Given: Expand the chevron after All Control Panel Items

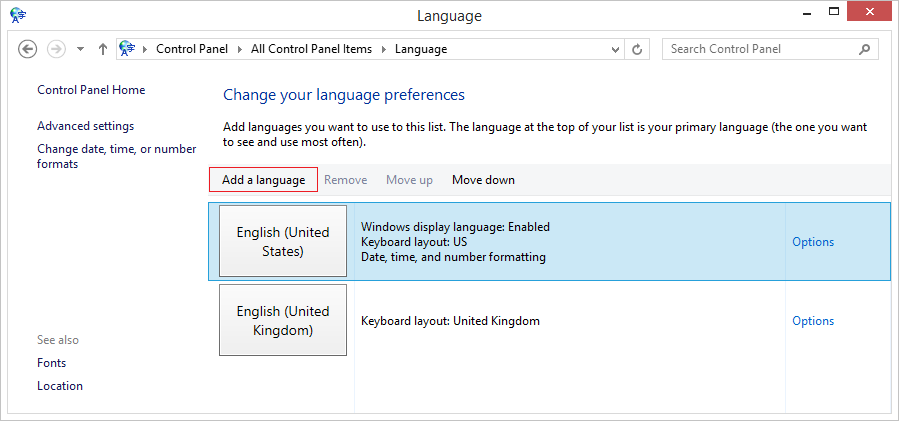Looking at the screenshot, I should pos(384,49).
